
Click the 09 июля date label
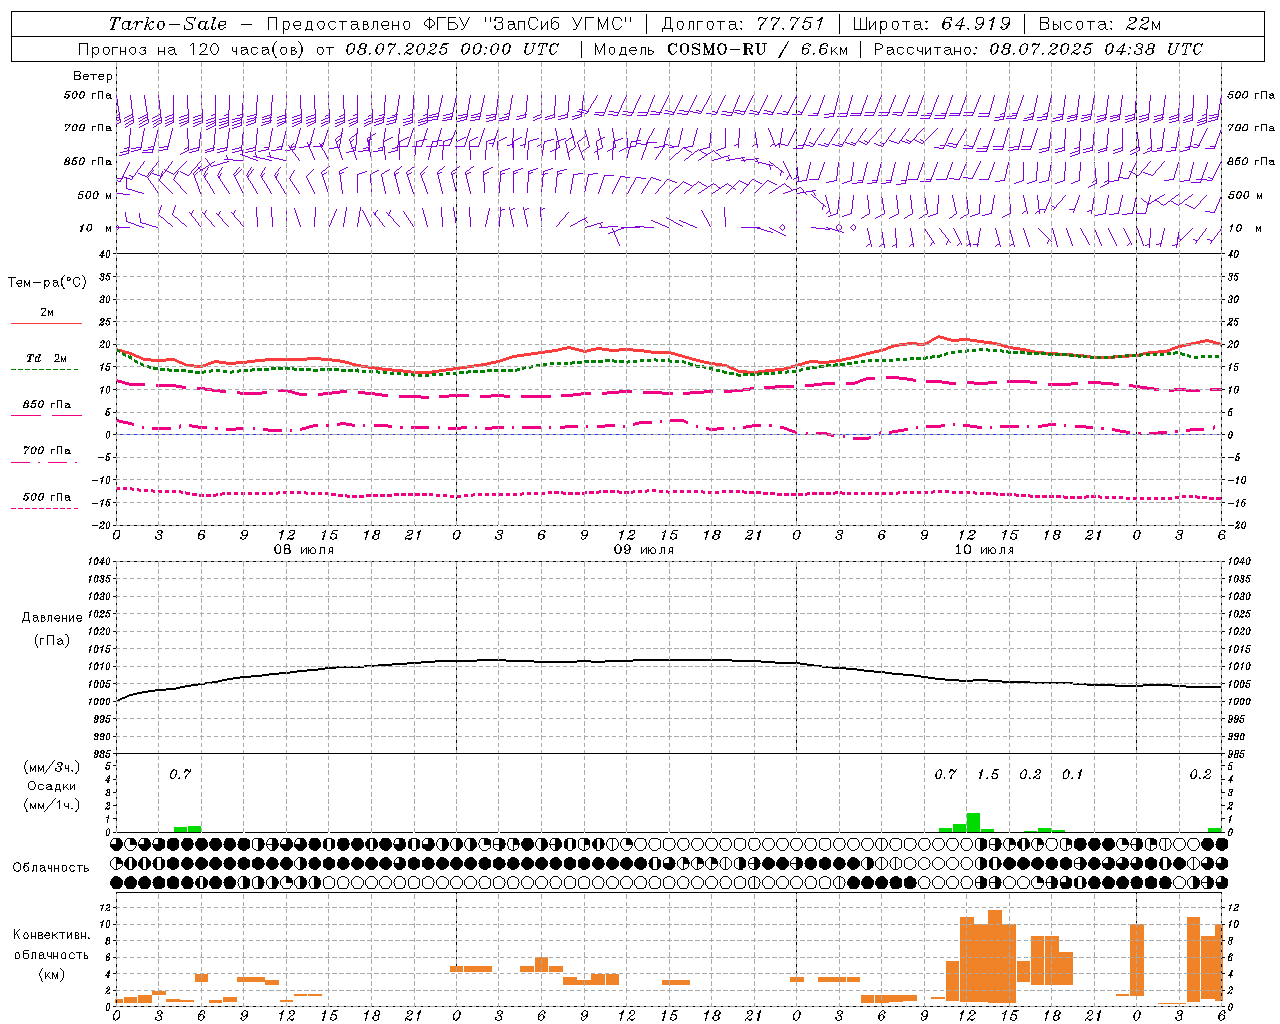pos(644,550)
